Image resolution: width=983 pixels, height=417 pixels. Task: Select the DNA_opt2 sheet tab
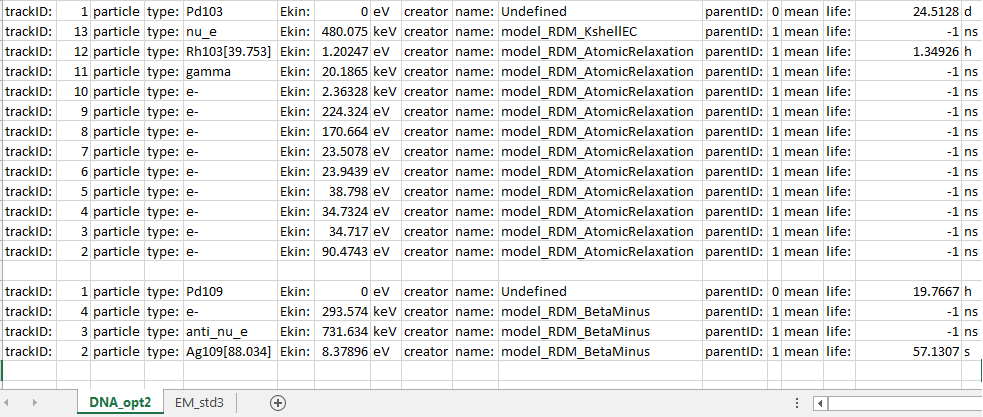(x=120, y=403)
